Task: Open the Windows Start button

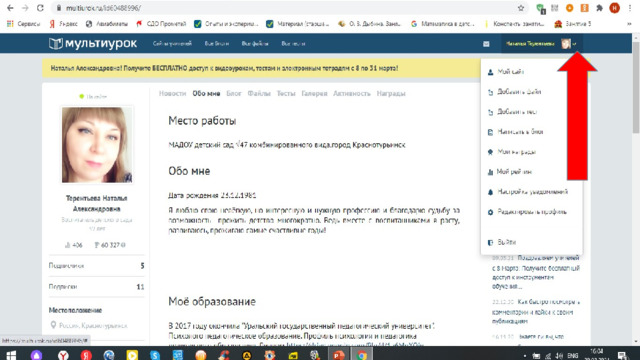Action: tap(11, 355)
